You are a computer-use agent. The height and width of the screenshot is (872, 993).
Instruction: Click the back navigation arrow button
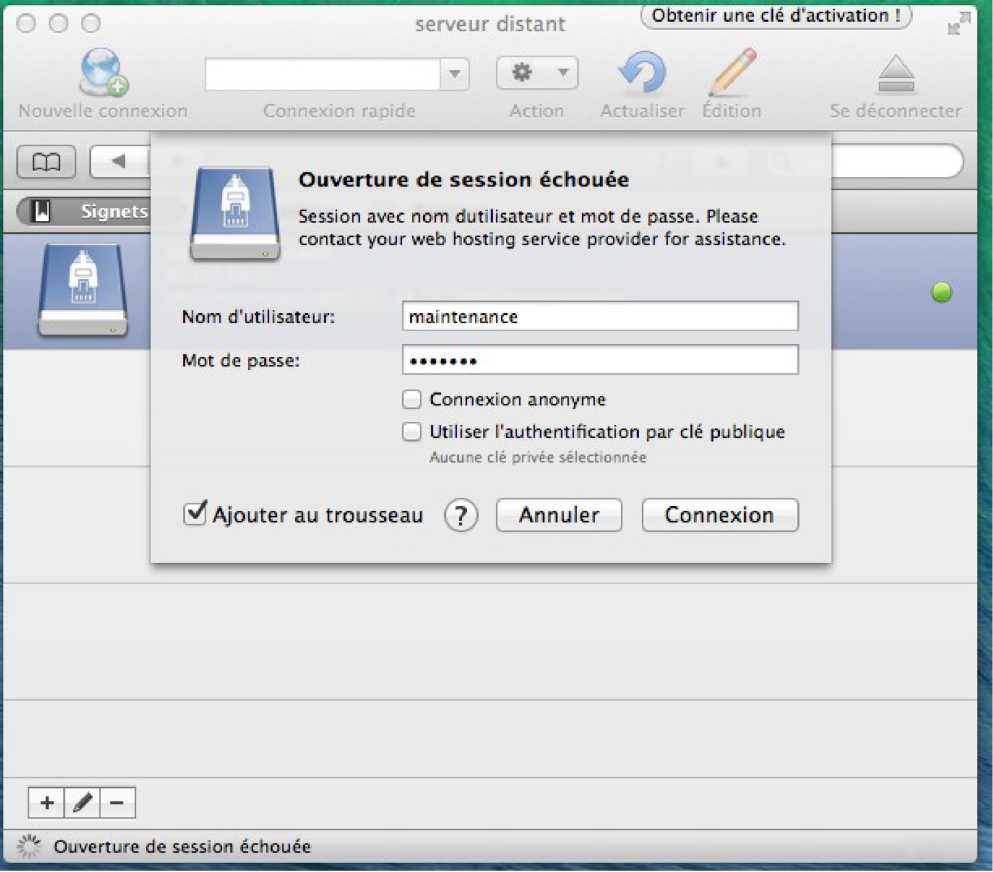pos(118,162)
